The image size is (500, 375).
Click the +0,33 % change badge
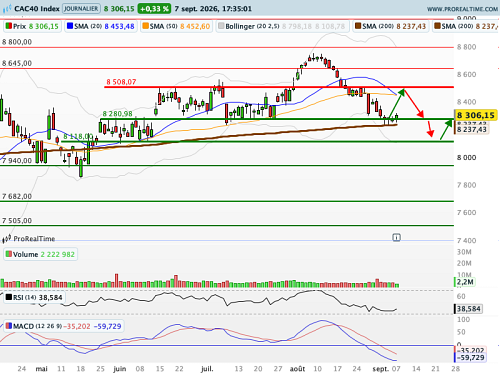(154, 9)
